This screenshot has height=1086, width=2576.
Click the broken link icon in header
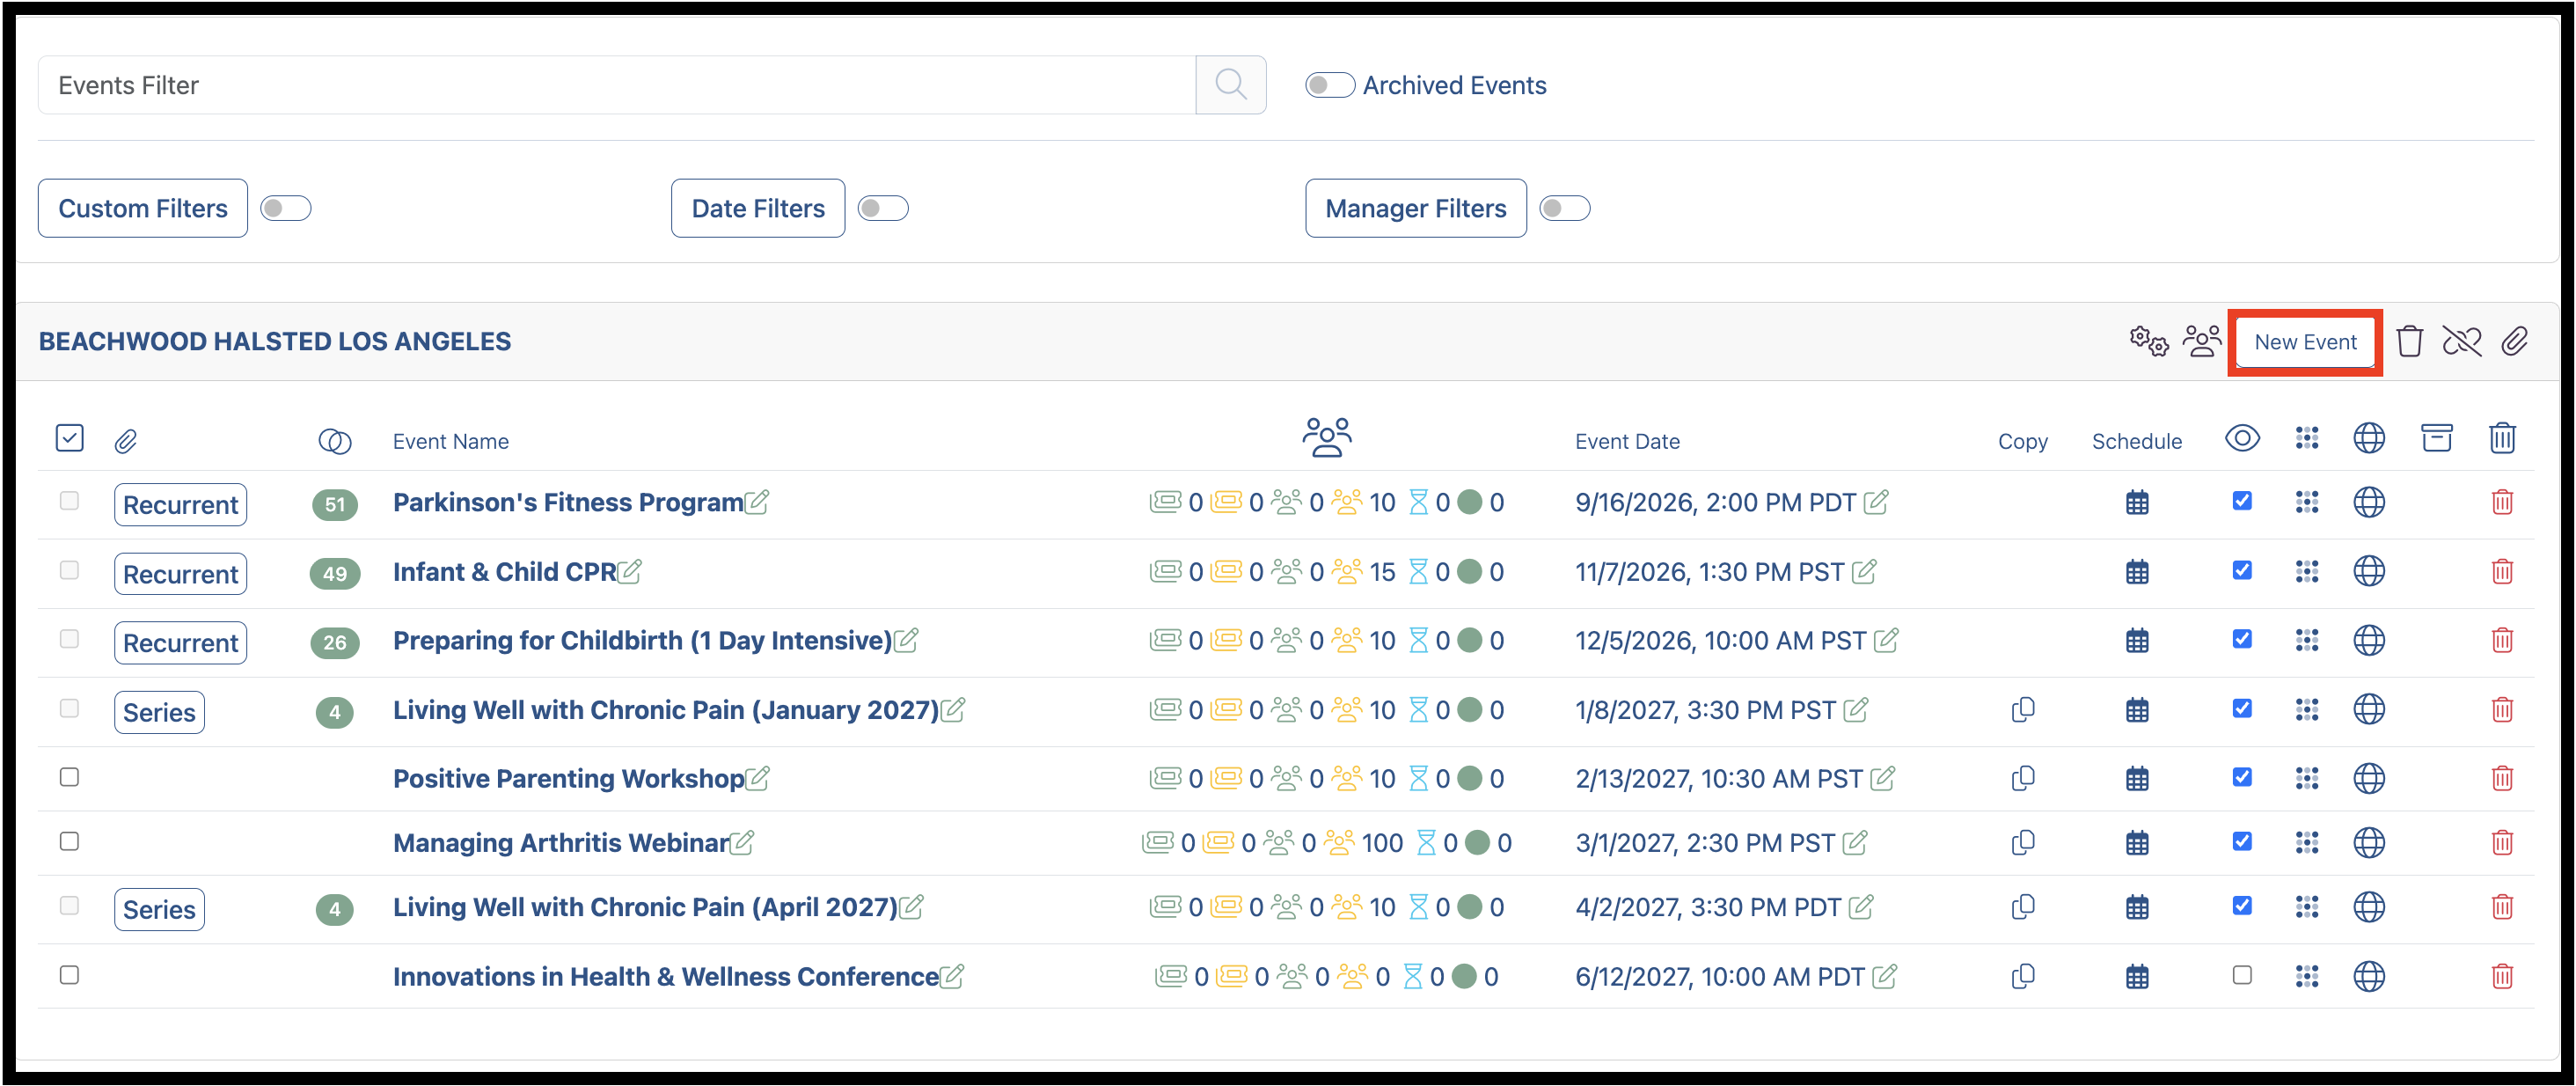(2462, 341)
